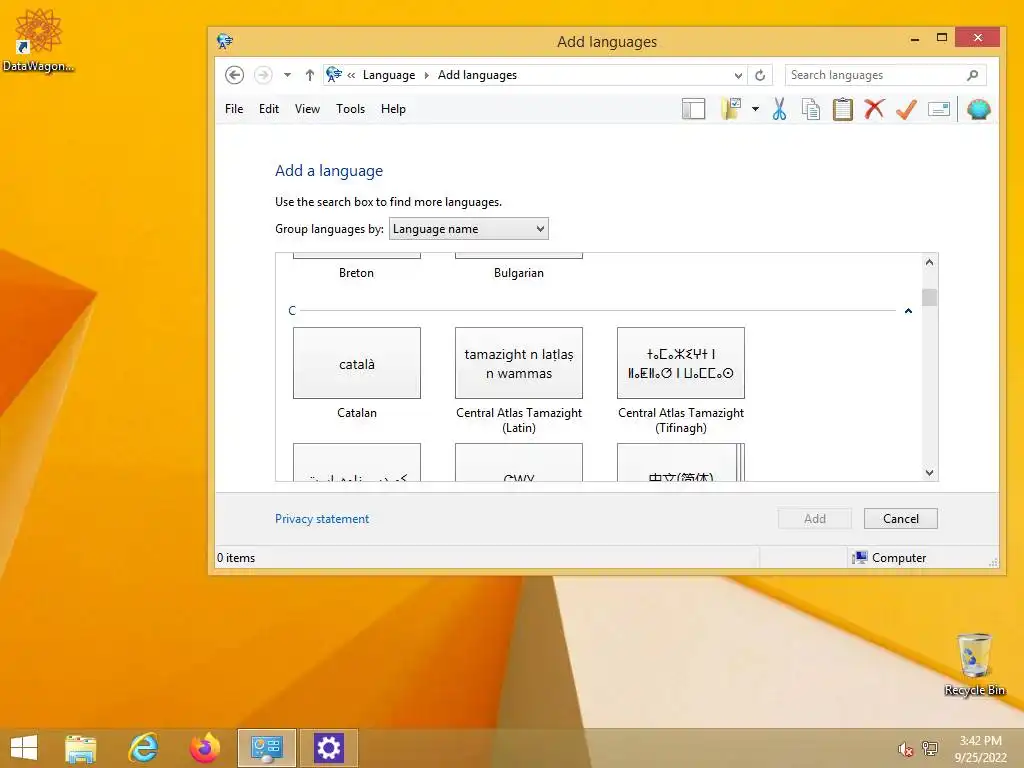
Task: Open the Group languages by dropdown
Action: click(469, 229)
